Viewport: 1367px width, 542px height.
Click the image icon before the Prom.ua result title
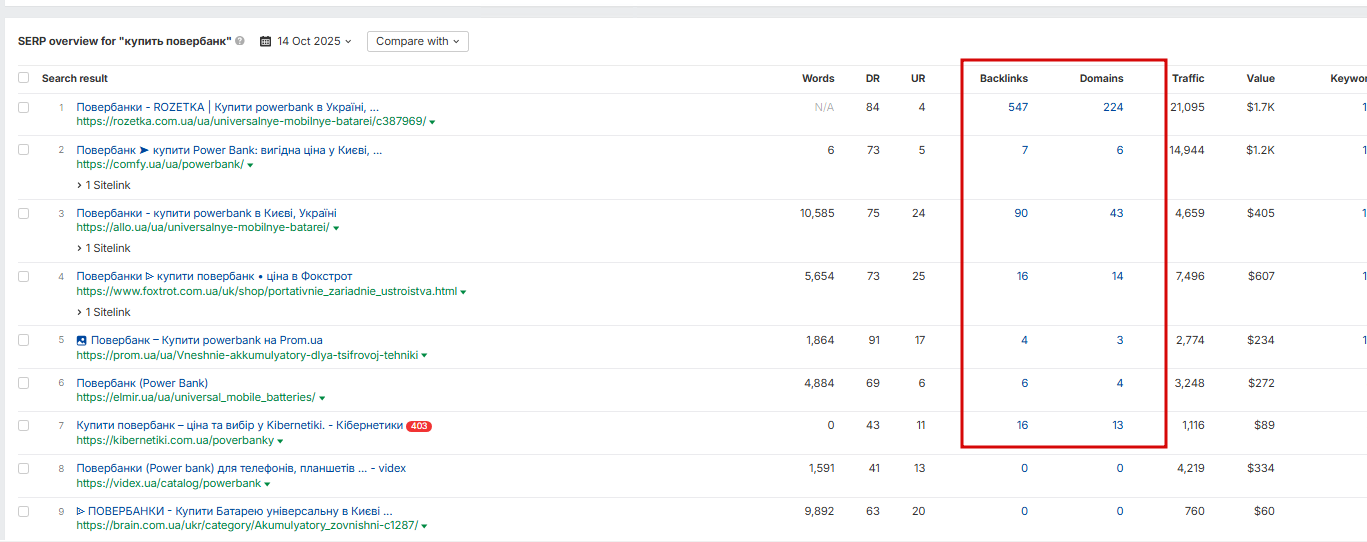[82, 340]
